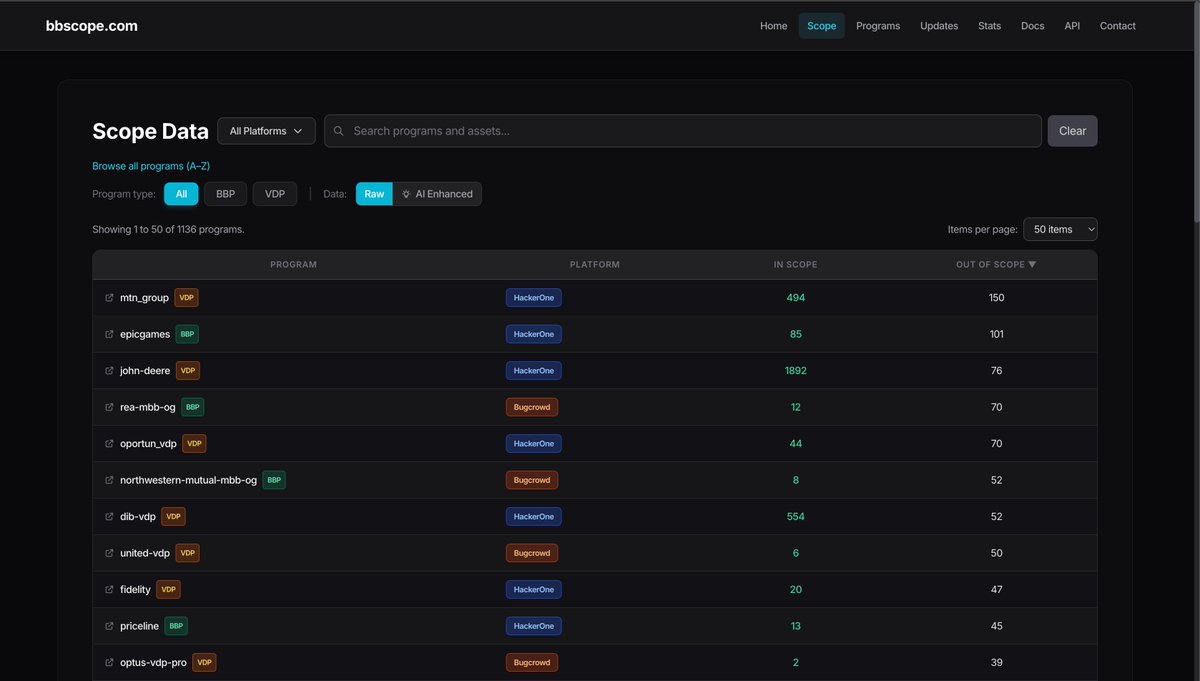This screenshot has width=1200, height=681.
Task: Click the Clear button
Action: tap(1072, 131)
